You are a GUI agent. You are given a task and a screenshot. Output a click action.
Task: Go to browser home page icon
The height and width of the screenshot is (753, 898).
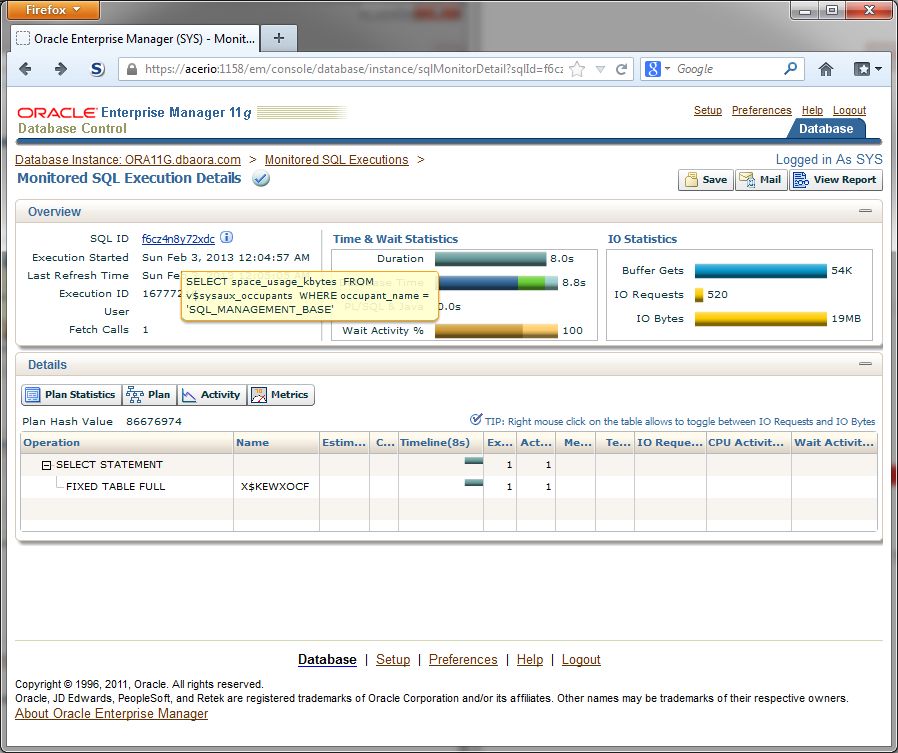pyautogui.click(x=825, y=69)
